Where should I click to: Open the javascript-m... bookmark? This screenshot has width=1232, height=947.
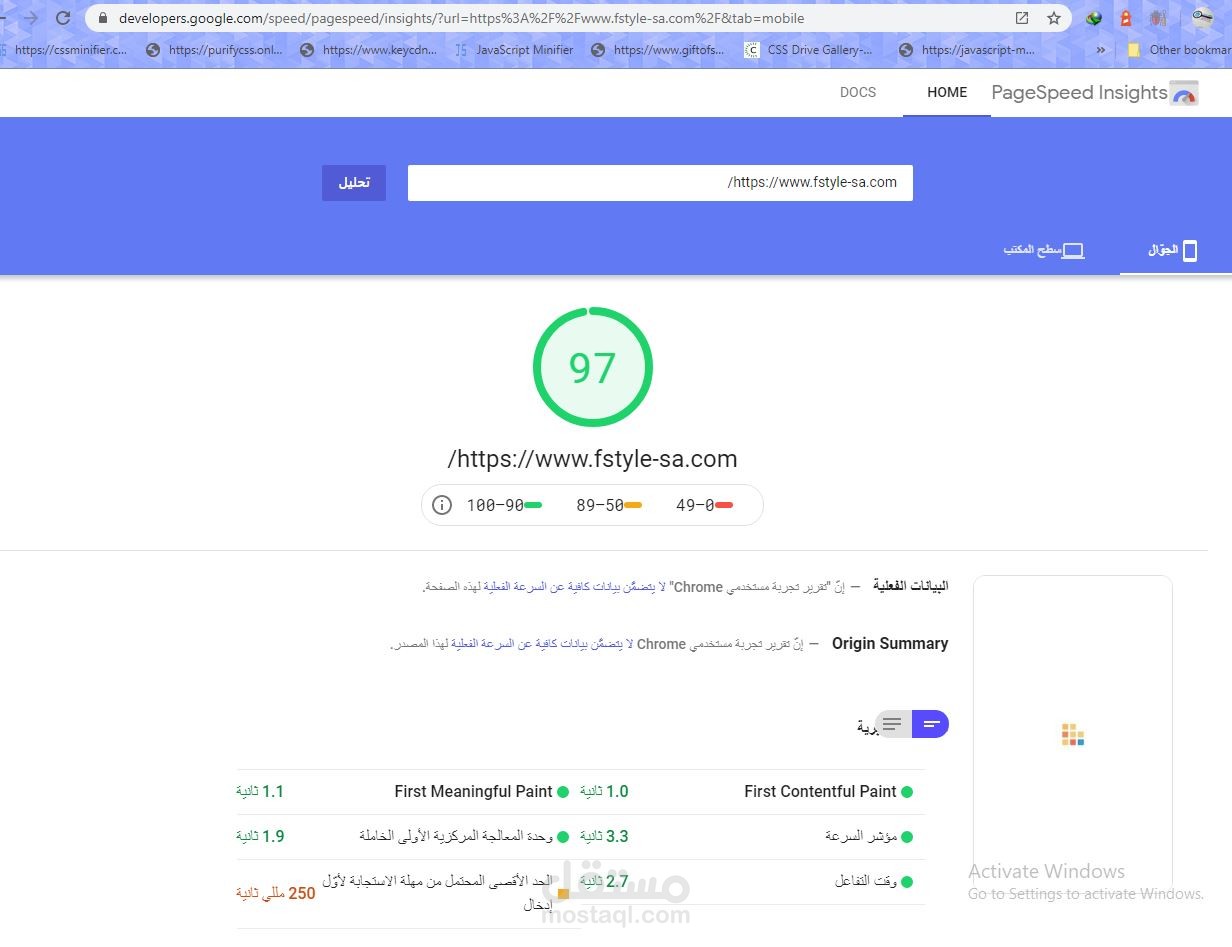(968, 50)
